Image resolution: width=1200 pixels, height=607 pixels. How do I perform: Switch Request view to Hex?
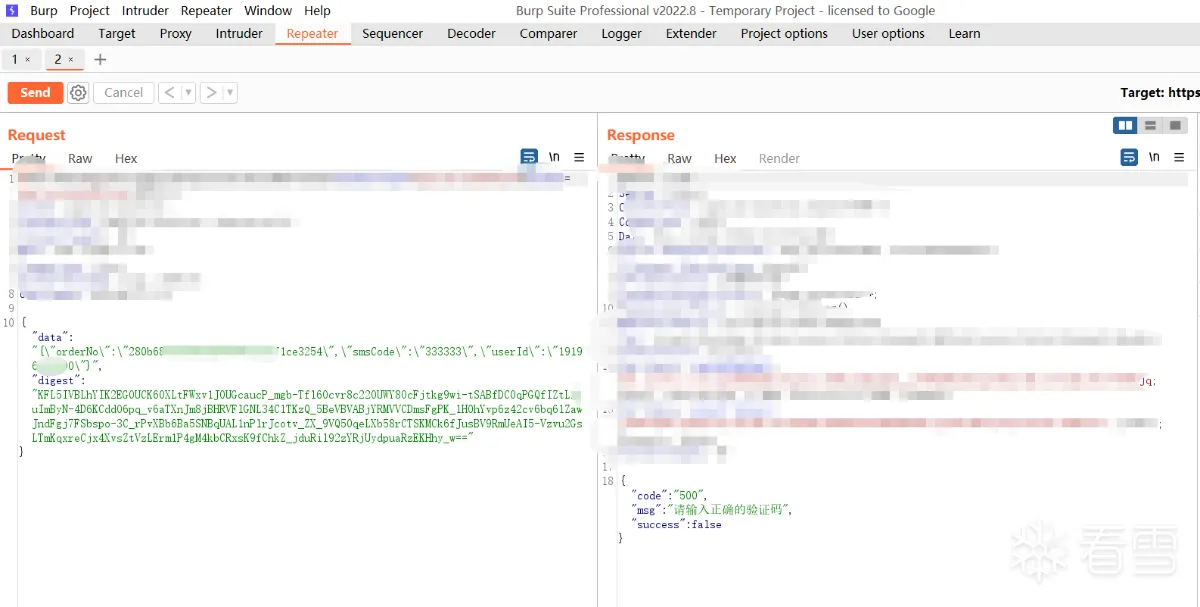[126, 158]
